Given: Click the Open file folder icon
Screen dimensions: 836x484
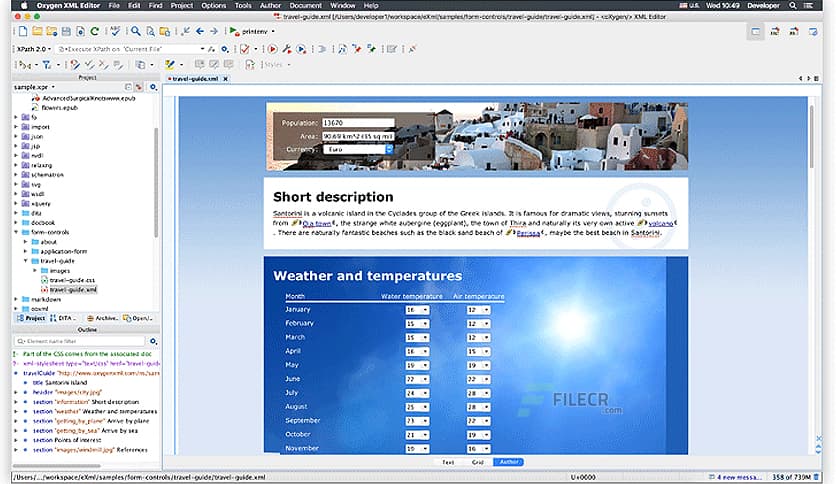Looking at the screenshot, I should click(x=37, y=31).
